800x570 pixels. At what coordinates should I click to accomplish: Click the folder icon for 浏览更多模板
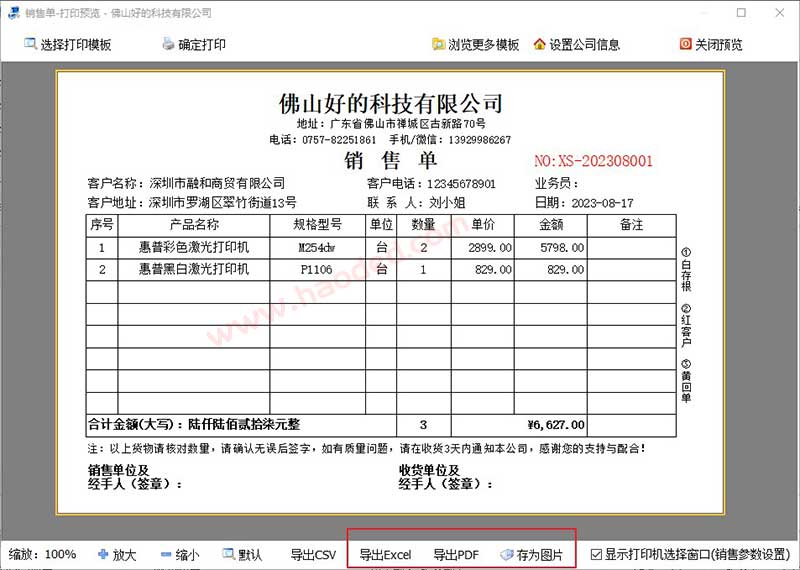point(438,44)
